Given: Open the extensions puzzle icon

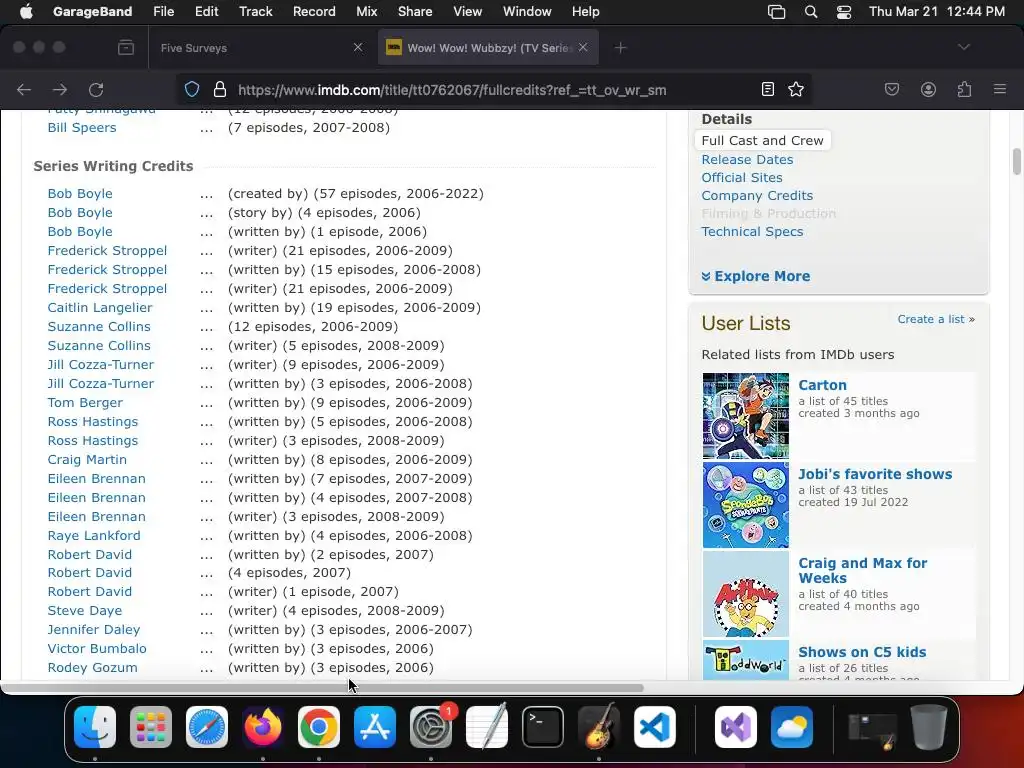Looking at the screenshot, I should click(965, 89).
